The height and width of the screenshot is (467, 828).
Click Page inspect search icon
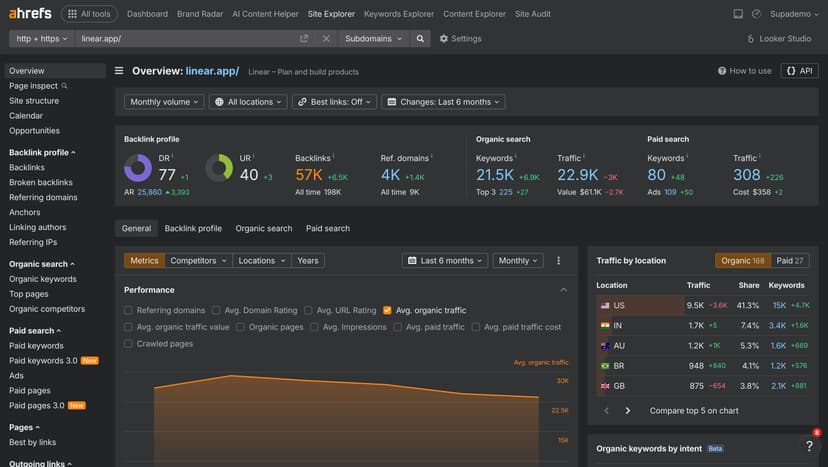coord(64,86)
